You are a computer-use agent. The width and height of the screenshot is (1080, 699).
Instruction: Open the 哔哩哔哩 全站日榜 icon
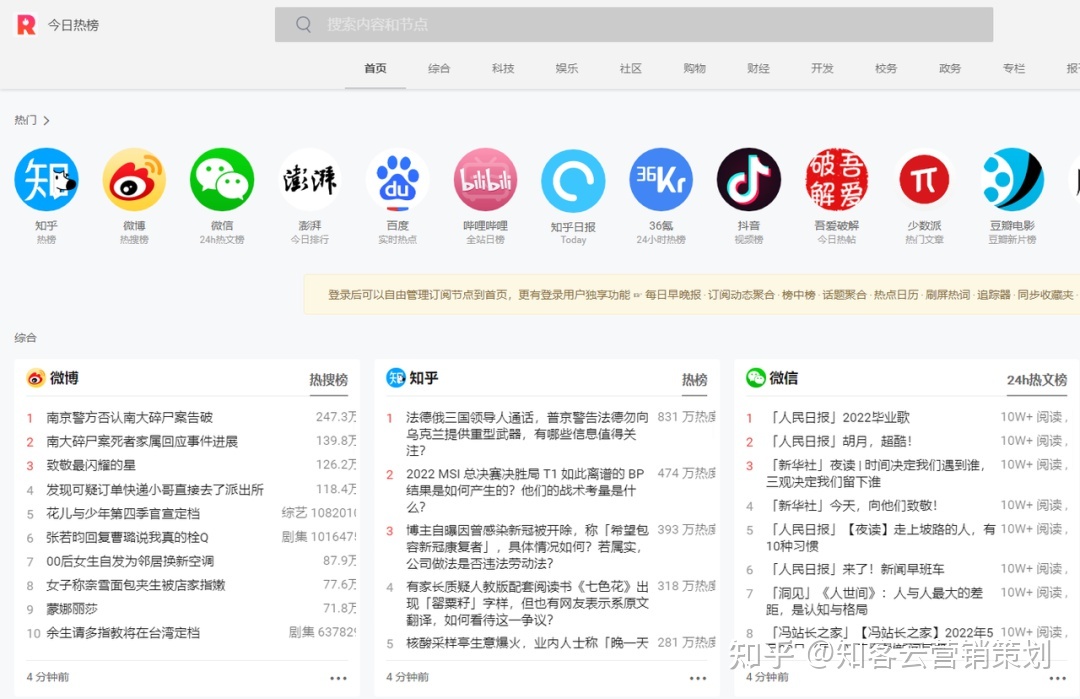point(485,181)
